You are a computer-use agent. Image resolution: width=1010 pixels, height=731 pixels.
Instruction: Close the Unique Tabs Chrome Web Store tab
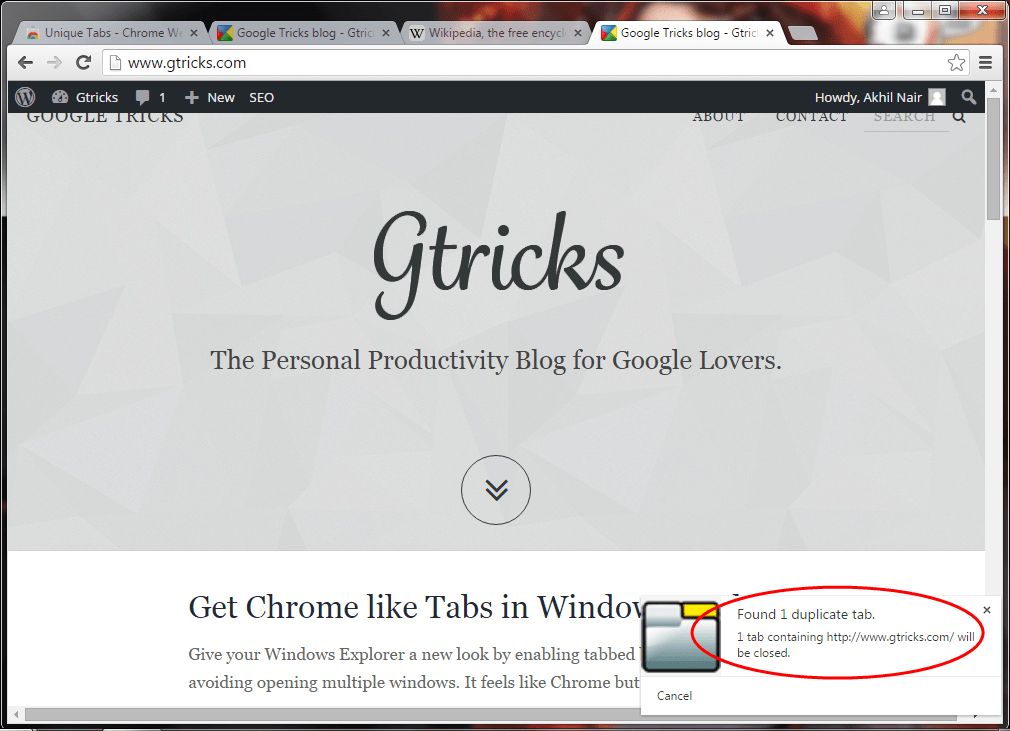point(194,33)
